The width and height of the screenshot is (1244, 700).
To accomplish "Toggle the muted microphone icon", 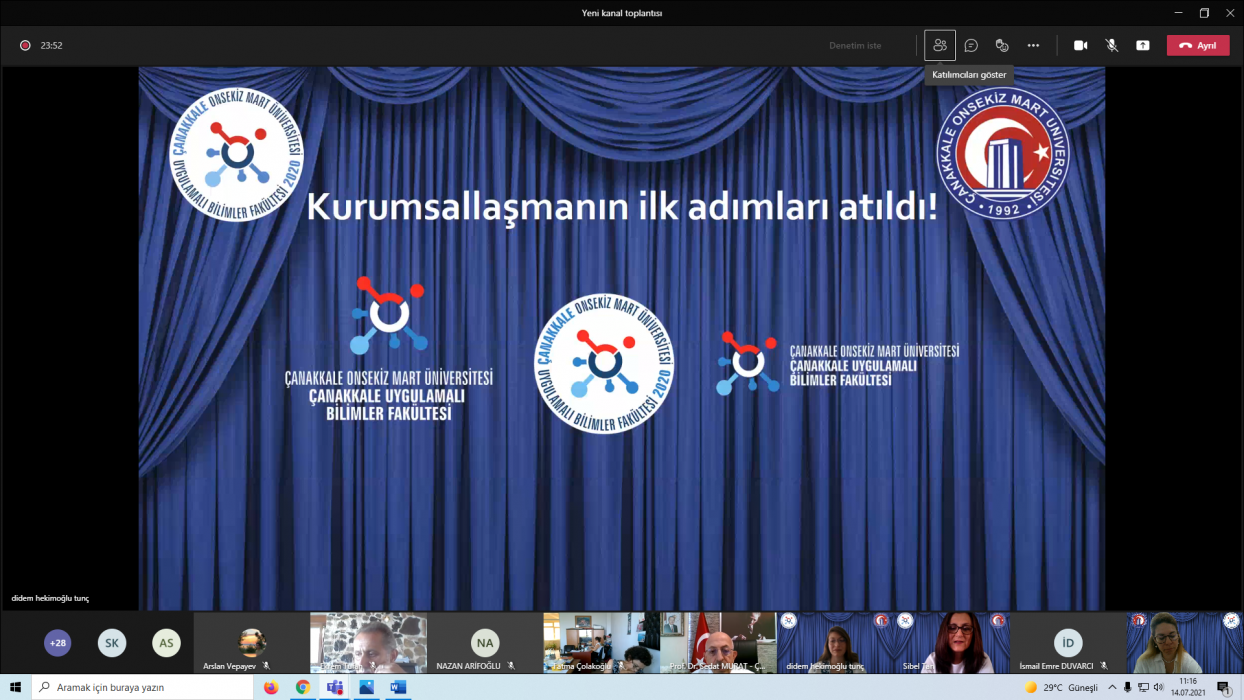I will click(x=1111, y=45).
